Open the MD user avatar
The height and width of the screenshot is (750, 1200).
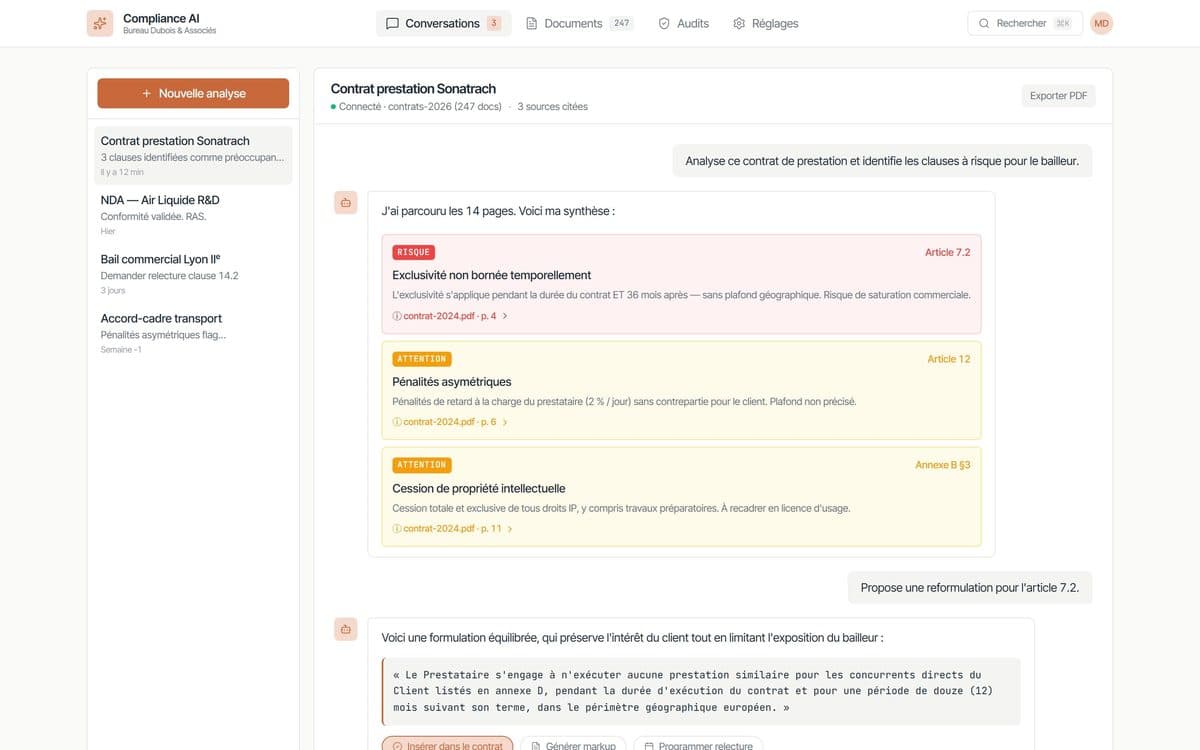pyautogui.click(x=1102, y=23)
